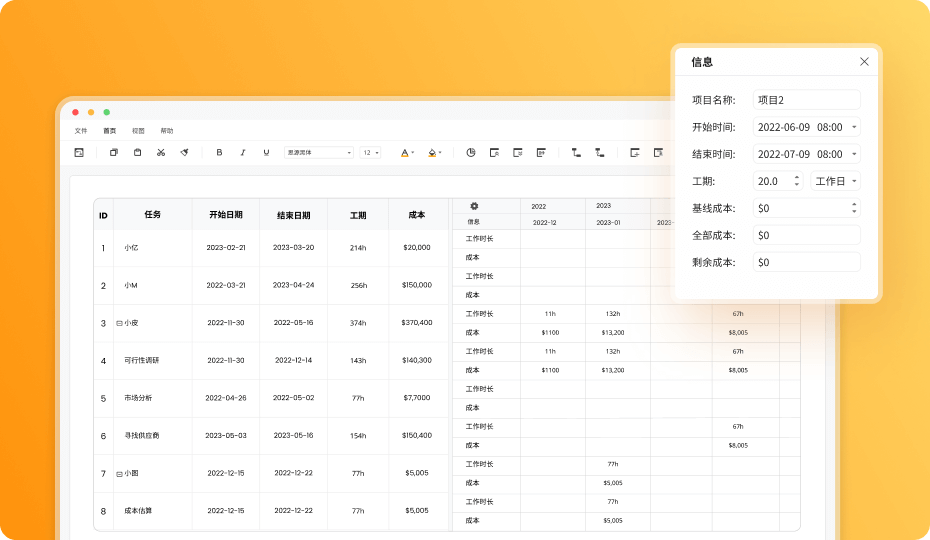Select the Format Painter brush icon
Screen dimensions: 930x540
coord(184,153)
